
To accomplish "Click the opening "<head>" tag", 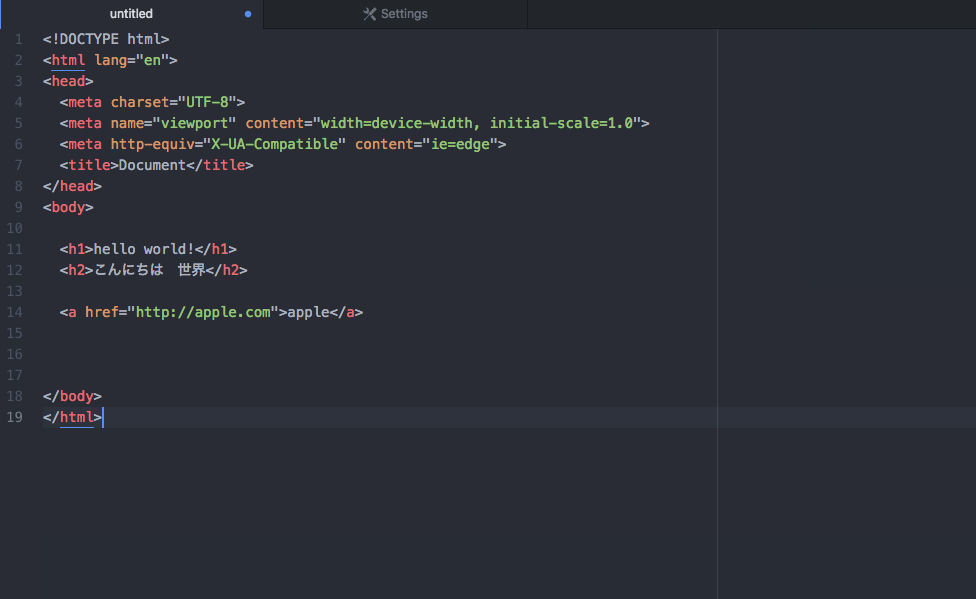I will pyautogui.click(x=68, y=82).
